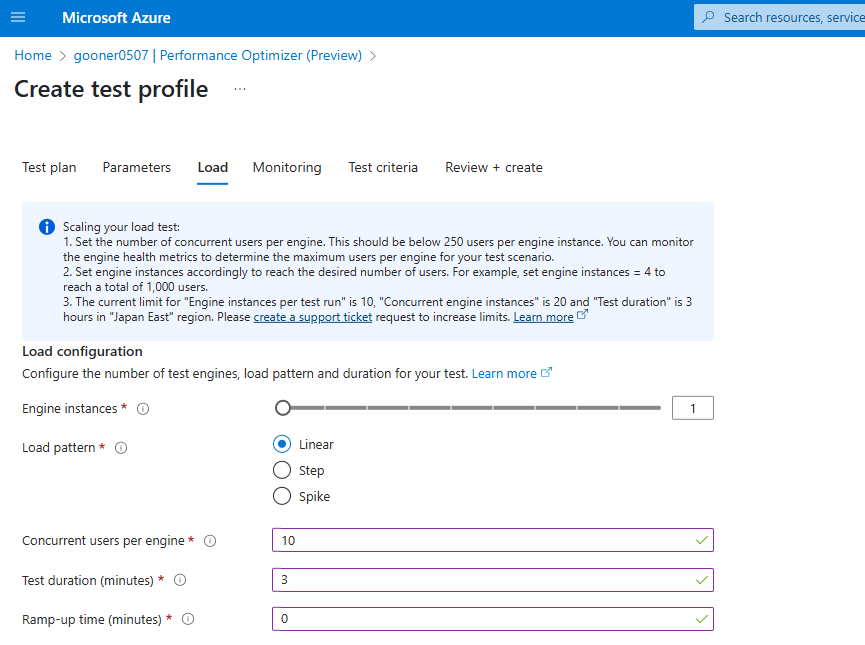865x645 pixels.
Task: Select the Linear load pattern
Action: (x=282, y=444)
